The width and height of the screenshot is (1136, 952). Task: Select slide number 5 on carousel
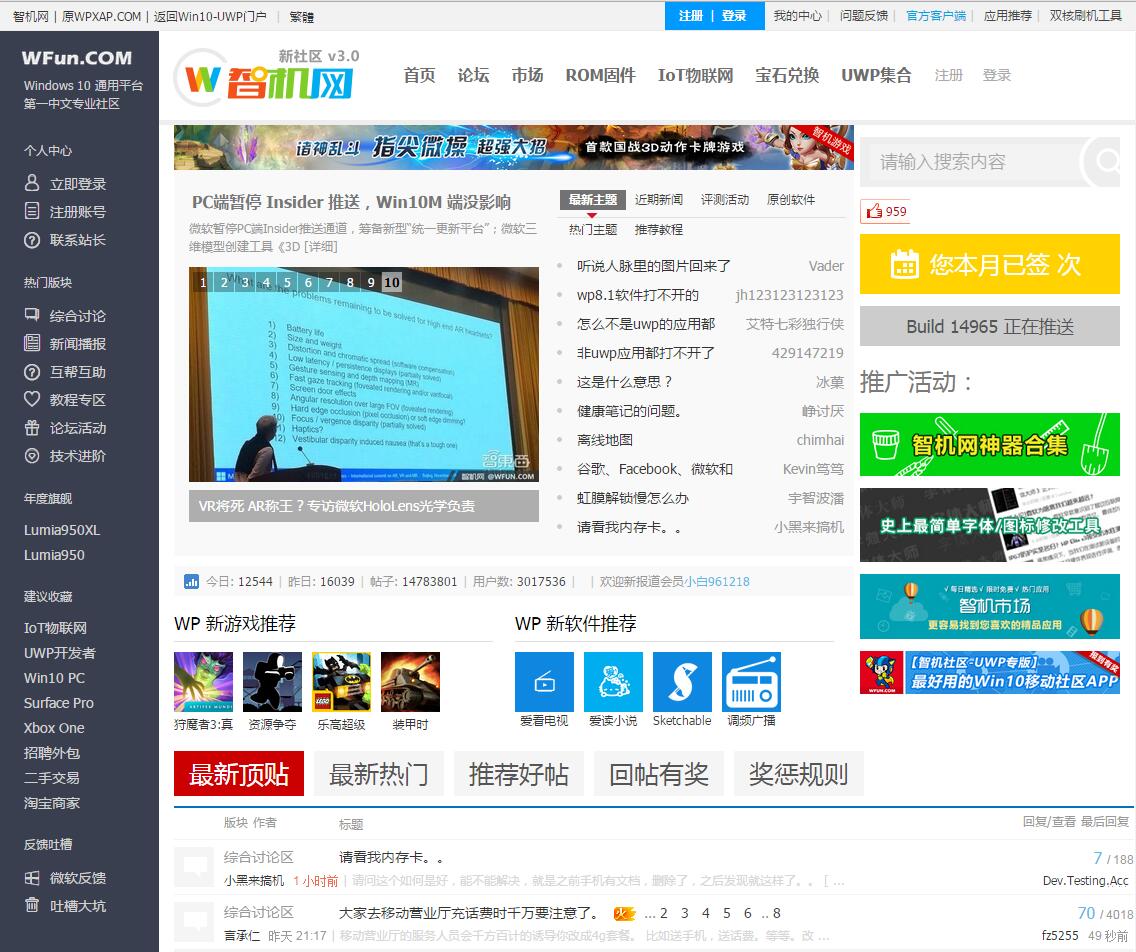(288, 283)
